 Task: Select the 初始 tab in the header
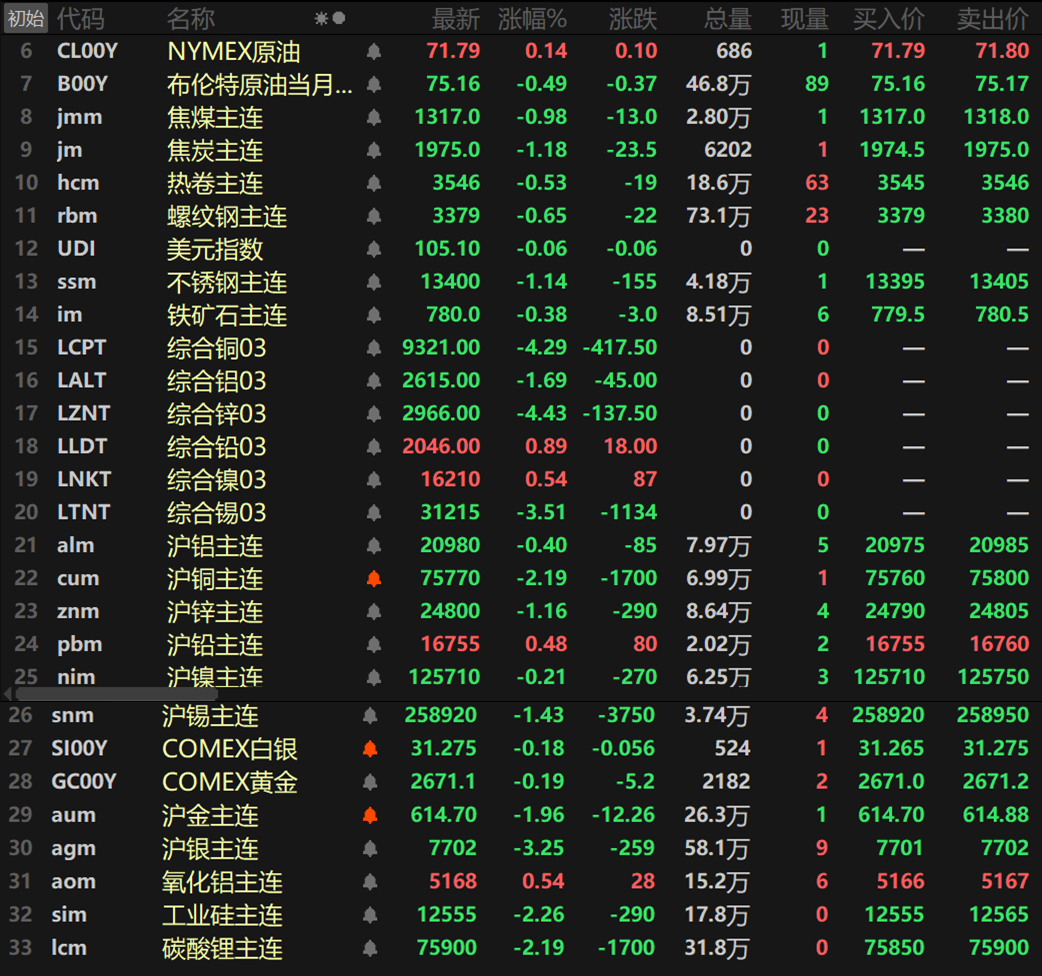point(25,18)
